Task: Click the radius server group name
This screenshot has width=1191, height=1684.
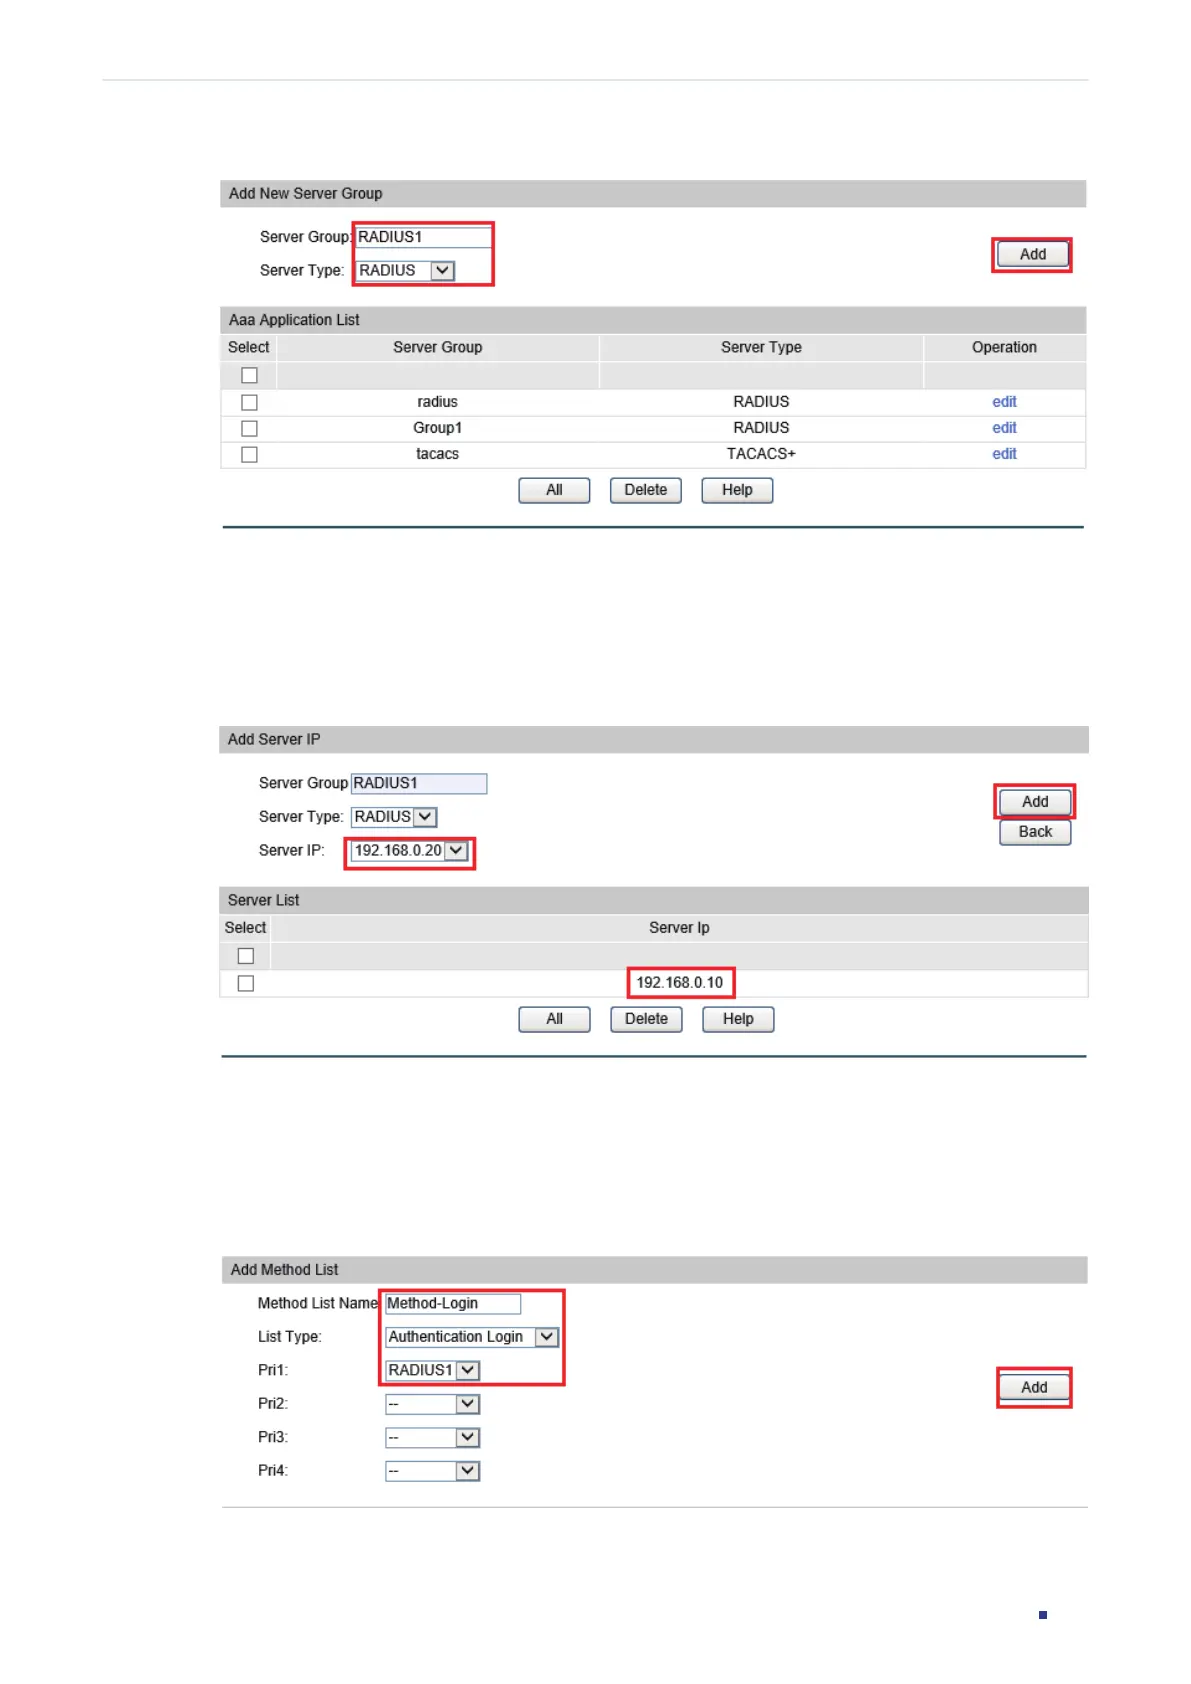Action: (438, 402)
